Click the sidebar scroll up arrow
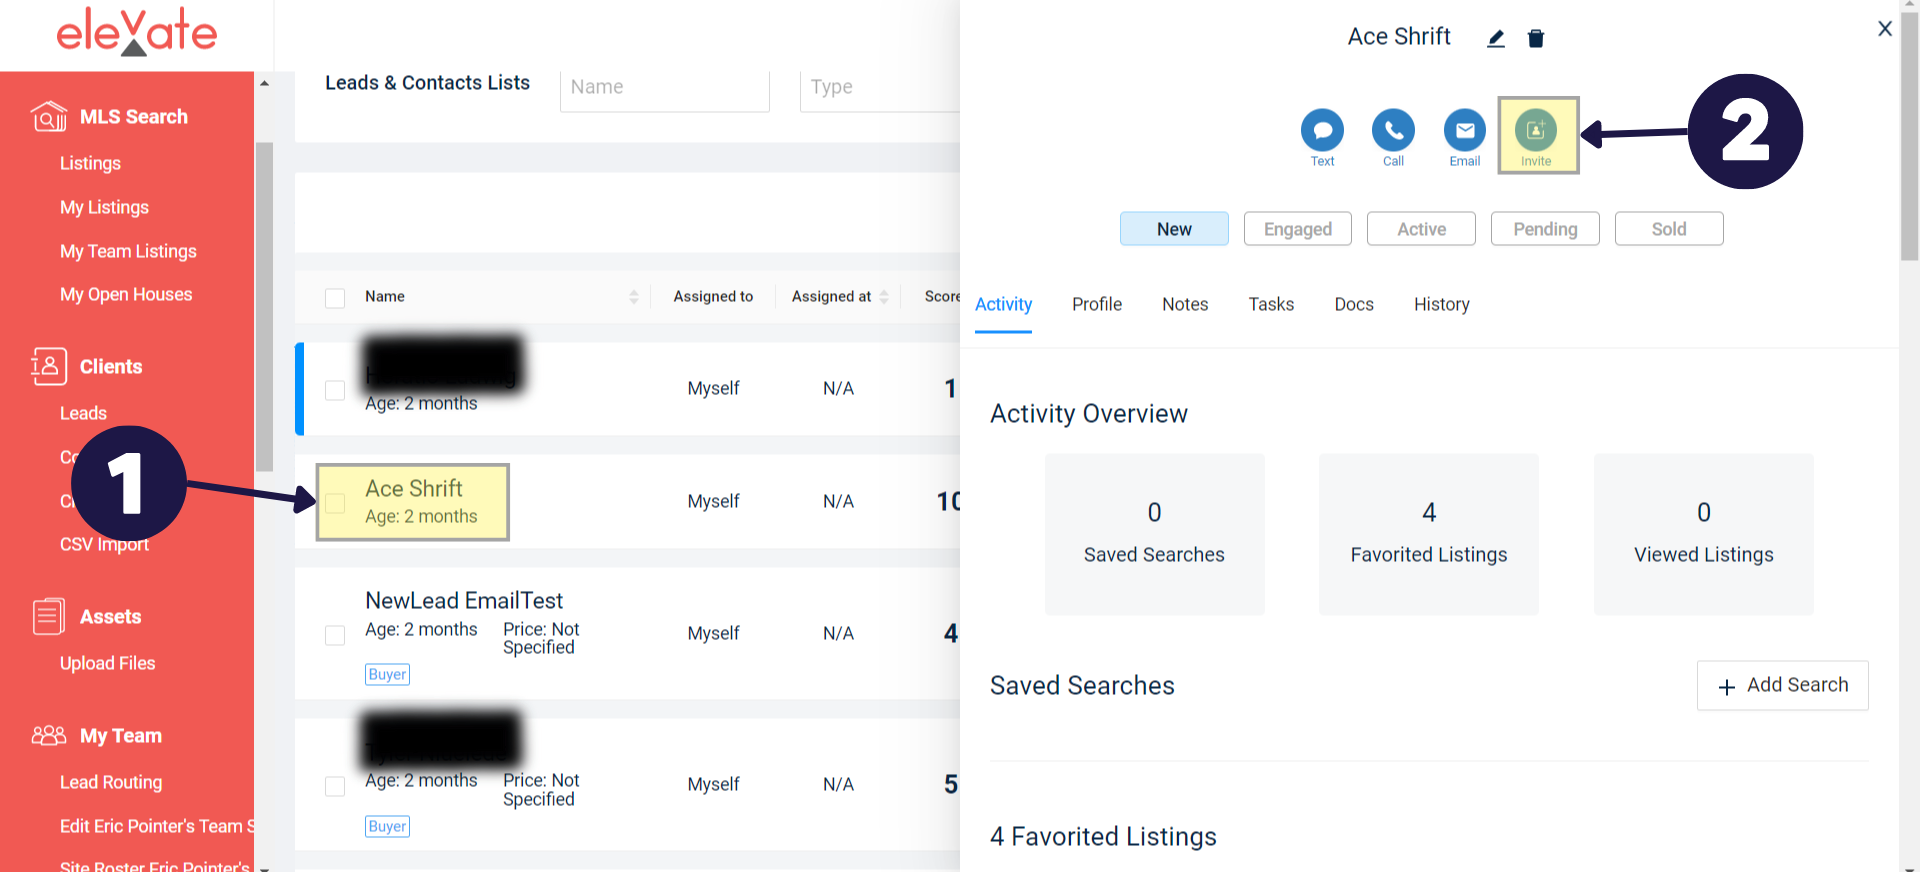This screenshot has width=1920, height=872. click(264, 83)
